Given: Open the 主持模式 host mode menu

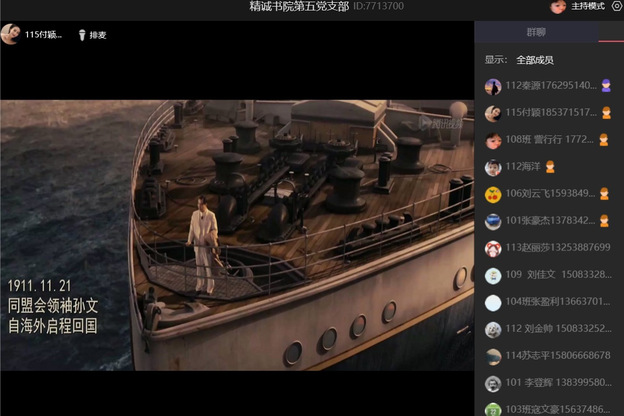Looking at the screenshot, I should pyautogui.click(x=588, y=6).
